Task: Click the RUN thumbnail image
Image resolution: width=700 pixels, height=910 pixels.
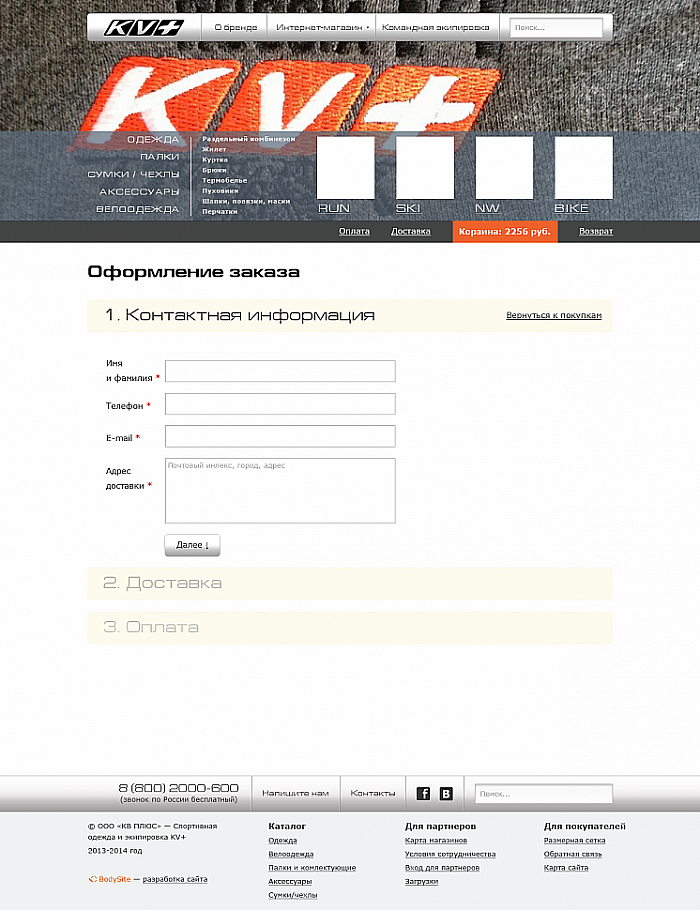Action: tap(345, 168)
